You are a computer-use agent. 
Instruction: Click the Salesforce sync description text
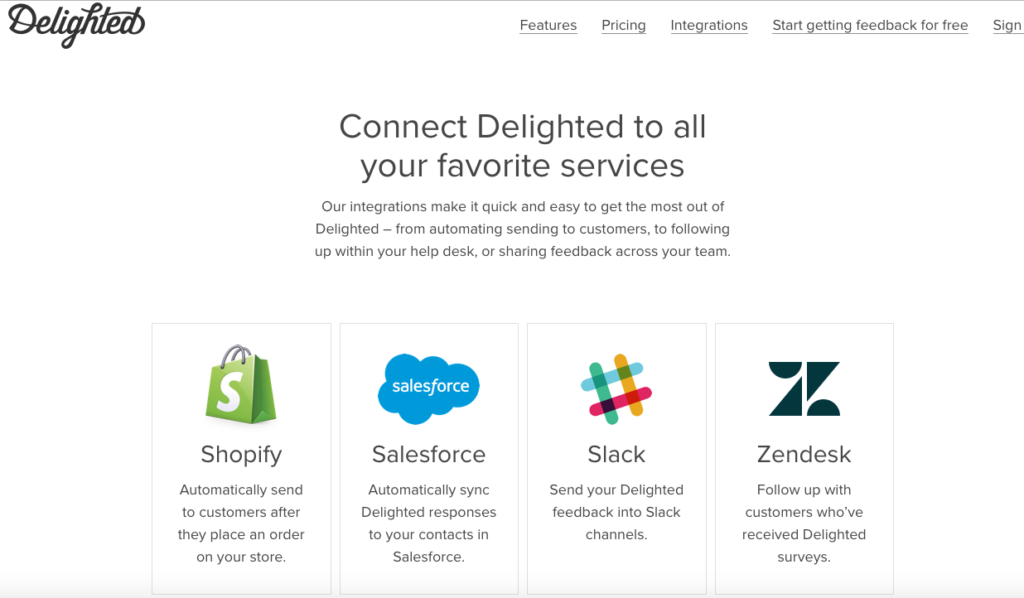(x=428, y=524)
